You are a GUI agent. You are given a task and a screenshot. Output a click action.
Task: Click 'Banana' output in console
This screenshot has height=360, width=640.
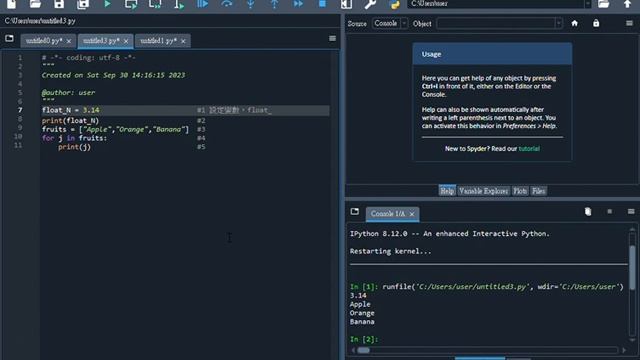pyautogui.click(x=362, y=322)
